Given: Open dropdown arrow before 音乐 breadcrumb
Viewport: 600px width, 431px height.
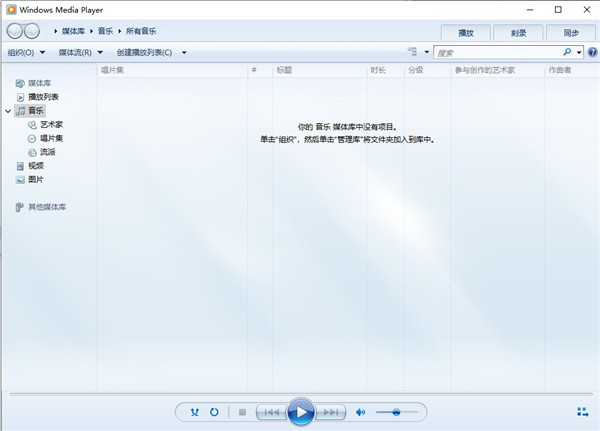Looking at the screenshot, I should click(92, 31).
